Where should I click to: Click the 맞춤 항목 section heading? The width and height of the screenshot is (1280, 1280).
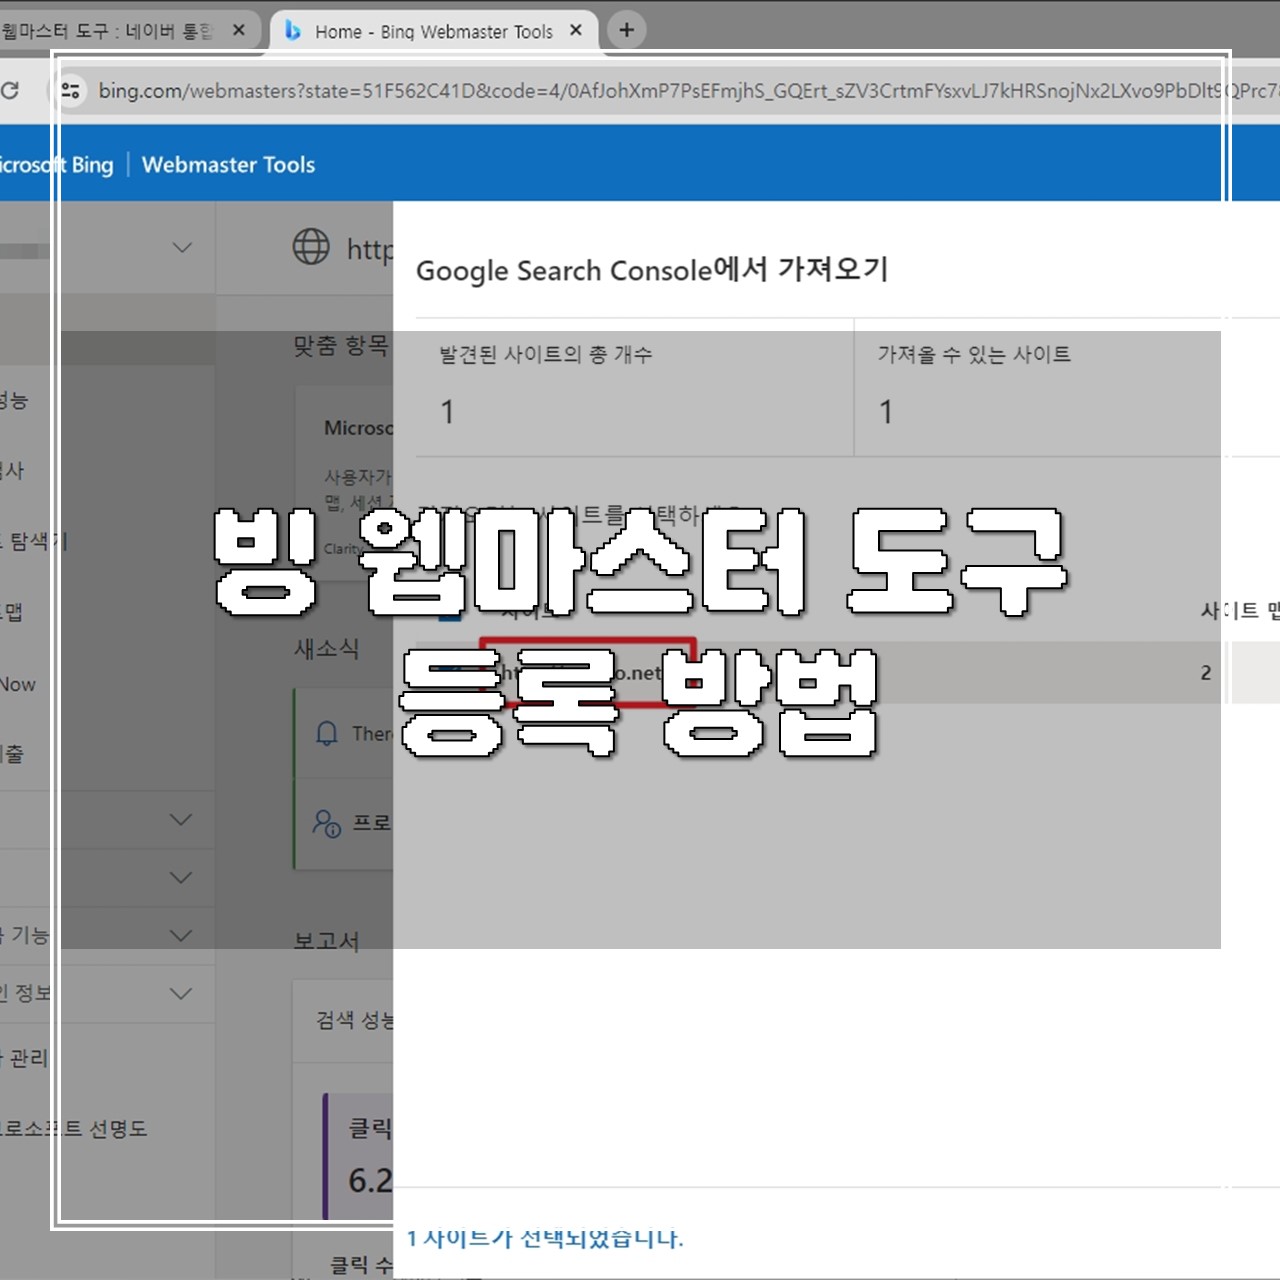coord(340,346)
